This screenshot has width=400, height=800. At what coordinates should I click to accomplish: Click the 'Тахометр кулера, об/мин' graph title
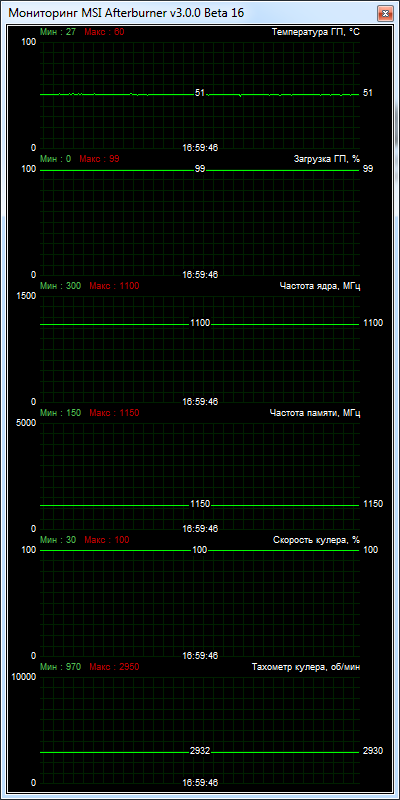306,667
